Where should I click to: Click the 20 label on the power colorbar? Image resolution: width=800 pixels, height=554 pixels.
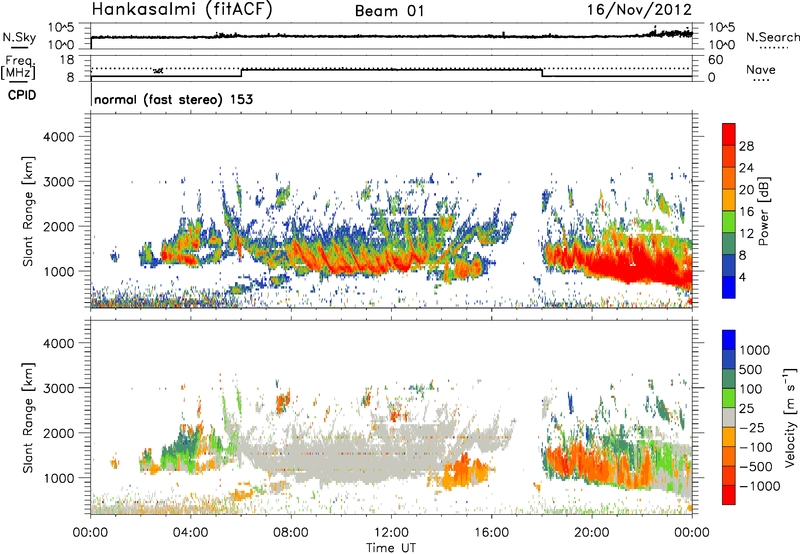pos(746,190)
